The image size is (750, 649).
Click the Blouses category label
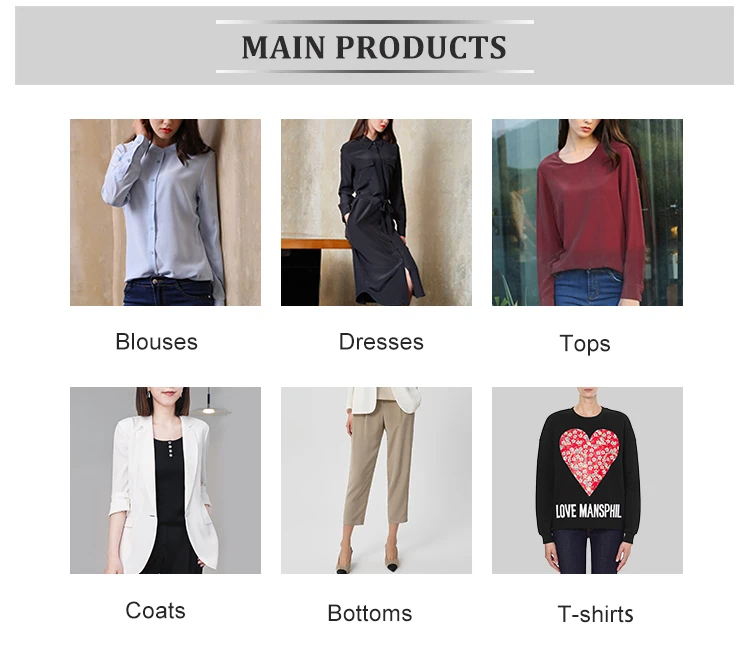(x=156, y=342)
